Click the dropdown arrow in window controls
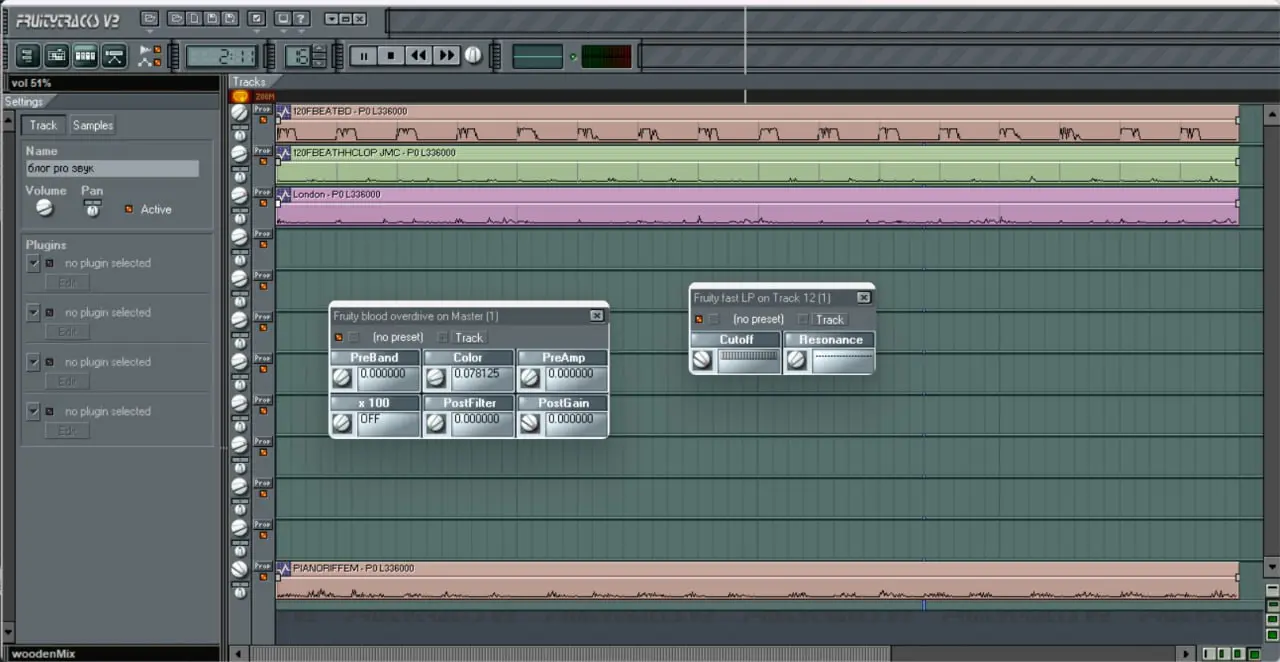 point(331,18)
